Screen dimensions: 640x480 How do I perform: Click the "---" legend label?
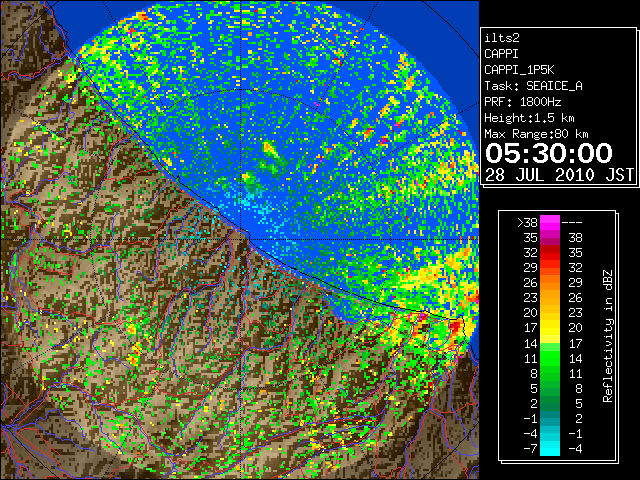pos(572,223)
